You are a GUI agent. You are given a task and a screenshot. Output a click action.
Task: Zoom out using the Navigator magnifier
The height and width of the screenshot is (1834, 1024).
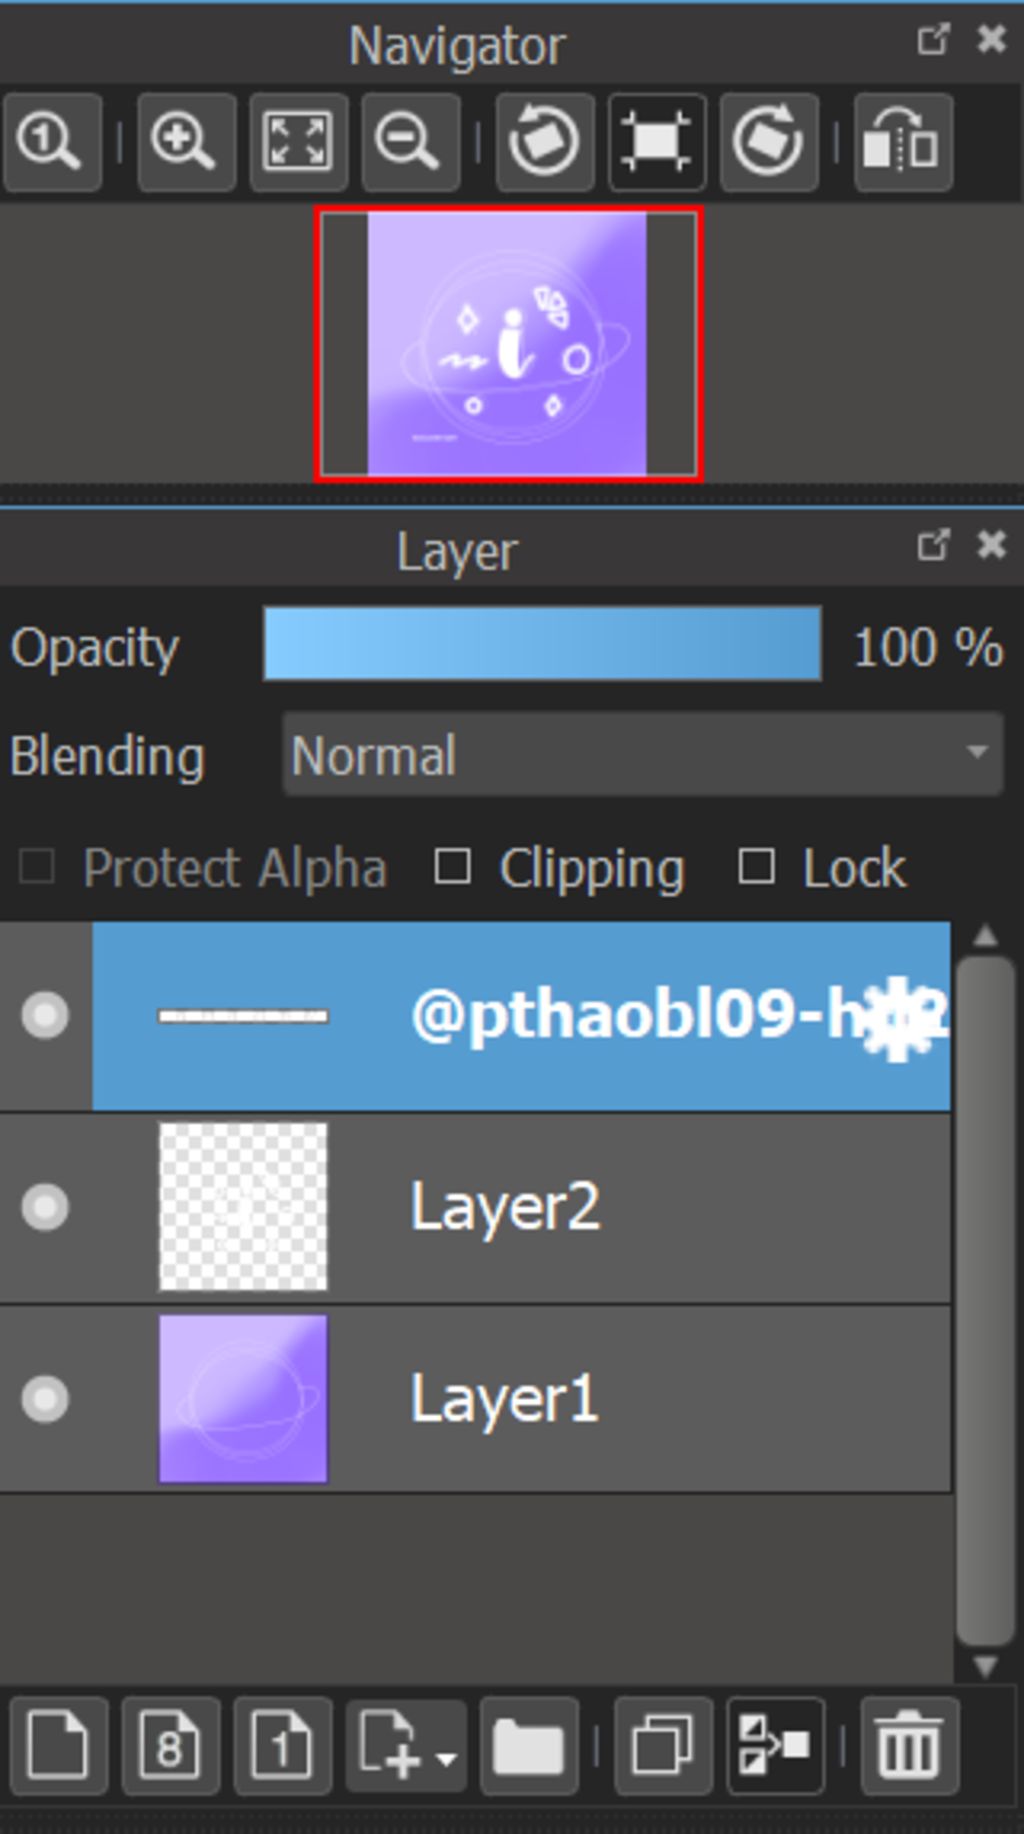coord(410,142)
